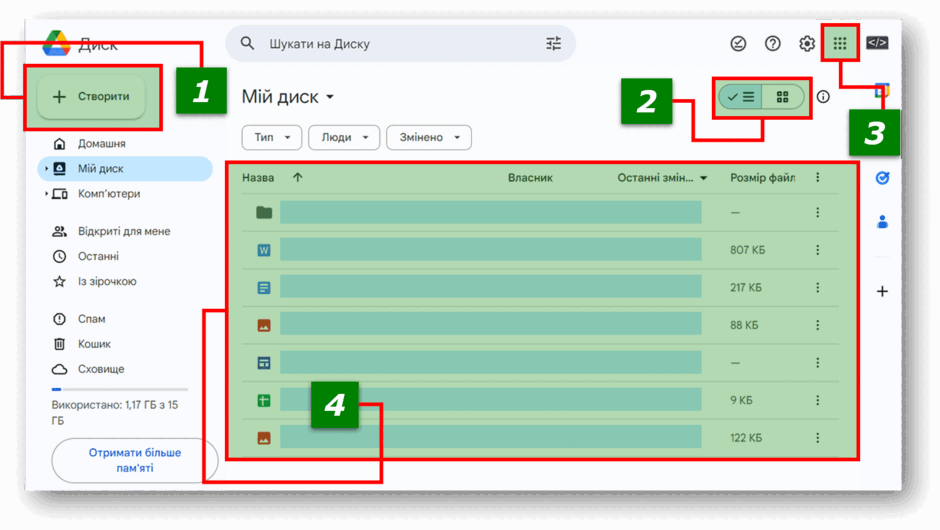Click the Google Drive logo
Image resolution: width=940 pixels, height=530 pixels.
(57, 44)
